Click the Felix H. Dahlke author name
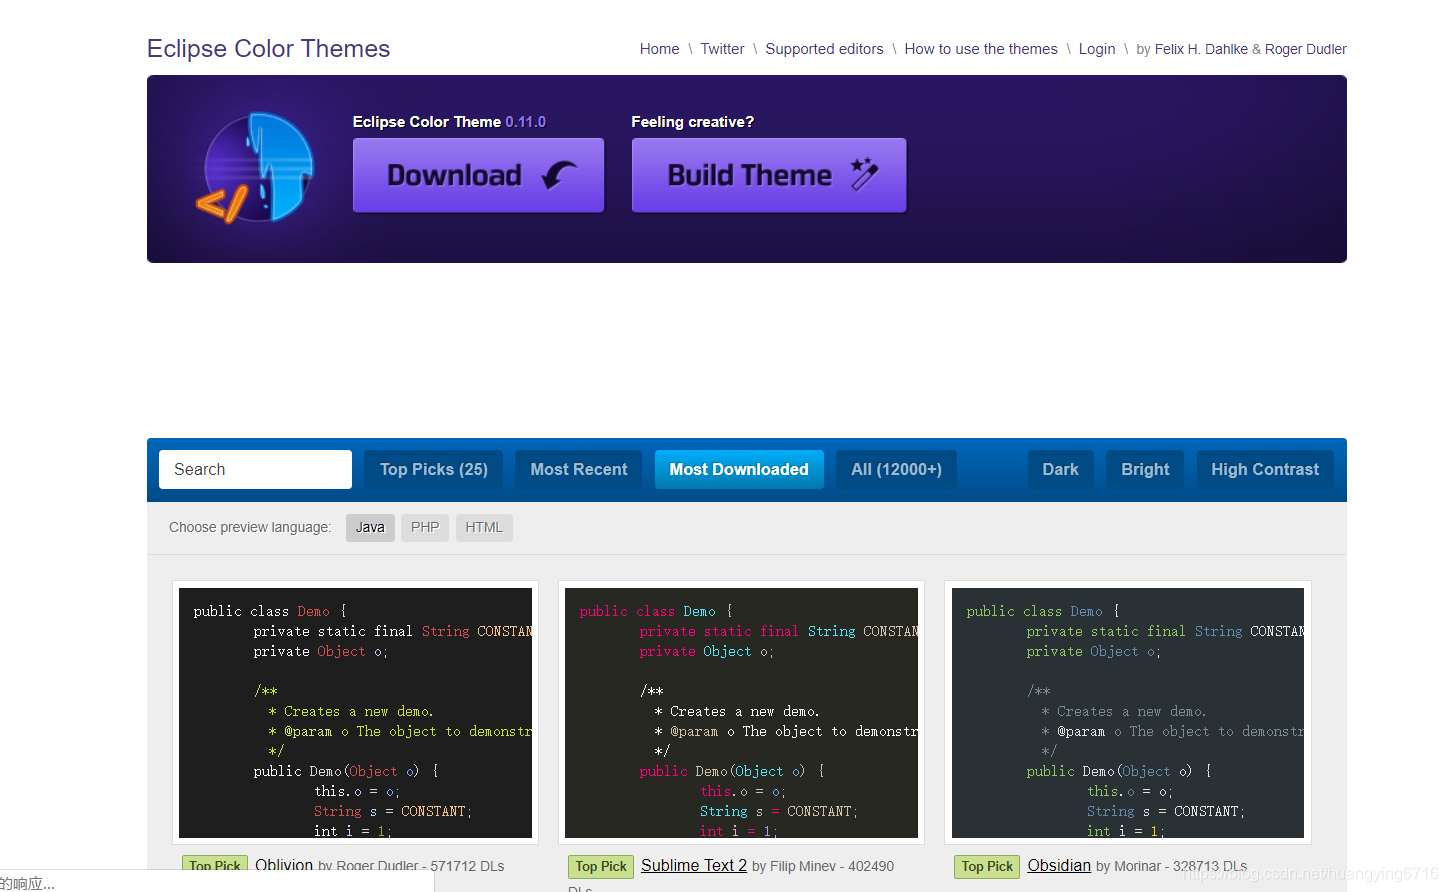The image size is (1448, 892). pyautogui.click(x=1201, y=49)
